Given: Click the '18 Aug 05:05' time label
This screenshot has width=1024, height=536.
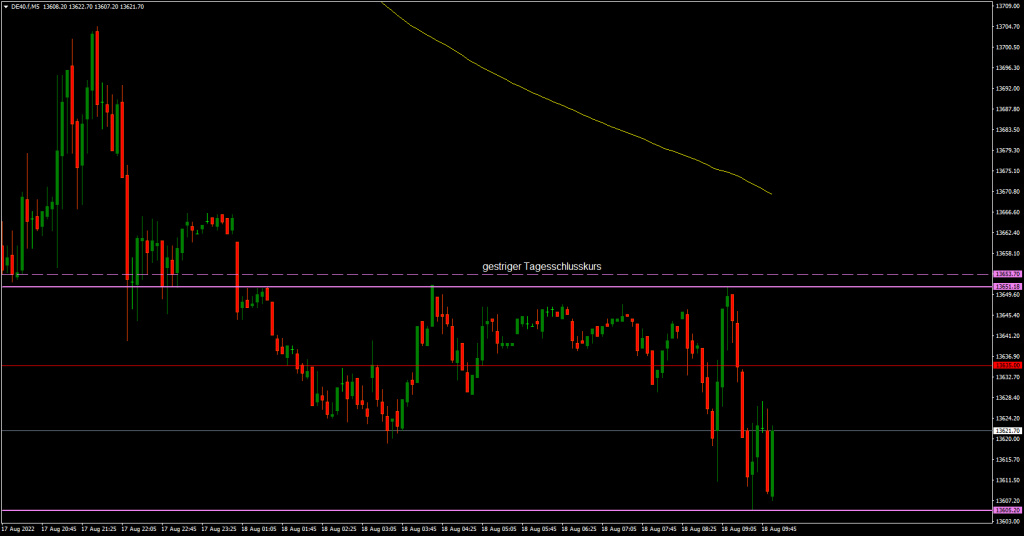Looking at the screenshot, I should click(x=495, y=528).
